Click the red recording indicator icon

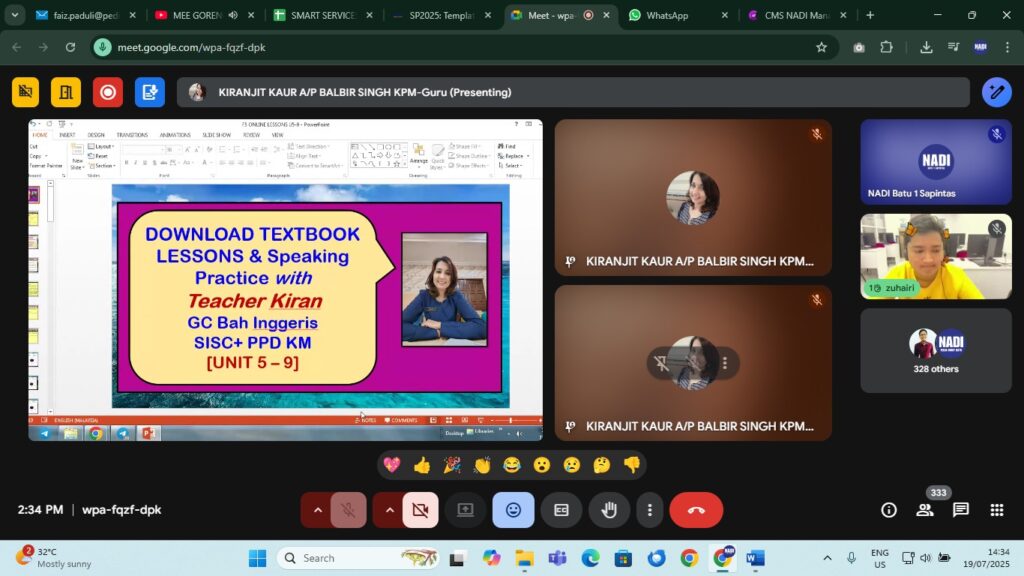tap(108, 92)
